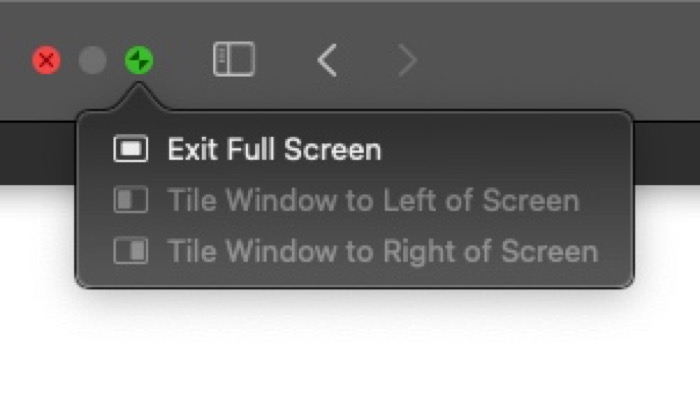Select Tile Window to Right of Screen
Viewport: 700px width, 417px height.
[x=382, y=250]
